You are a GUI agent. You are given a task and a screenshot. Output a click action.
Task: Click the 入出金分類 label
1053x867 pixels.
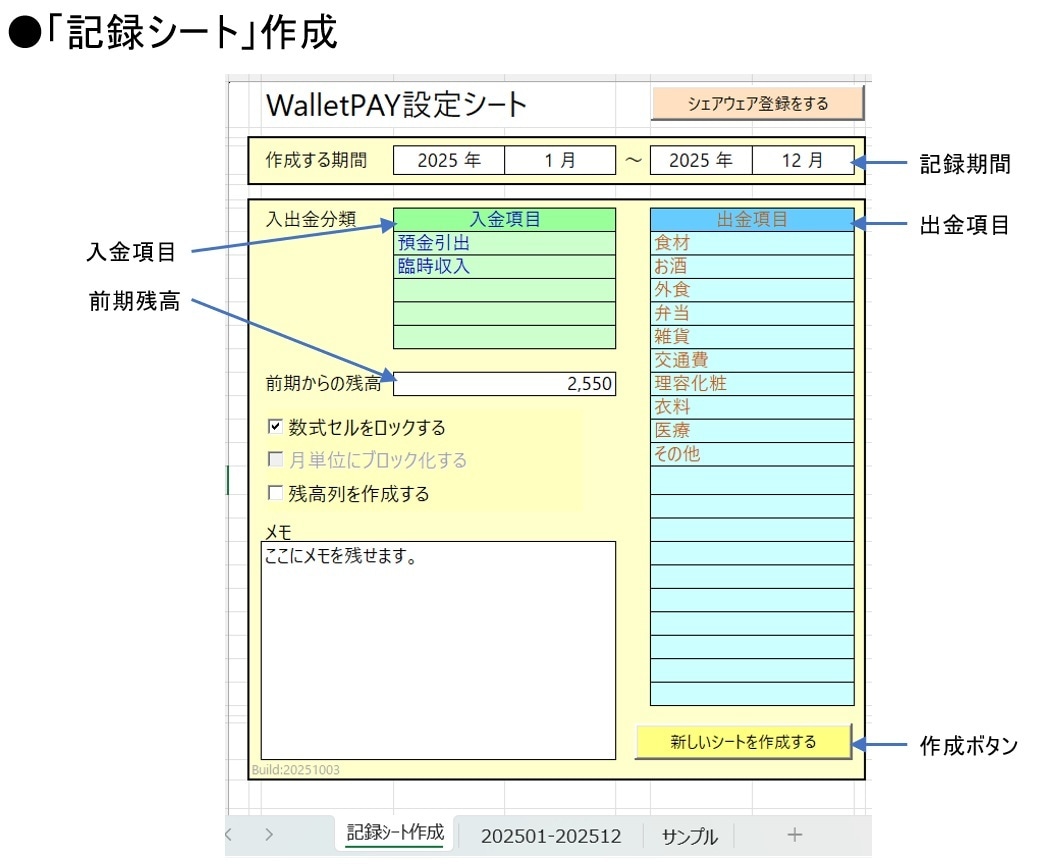pos(311,219)
